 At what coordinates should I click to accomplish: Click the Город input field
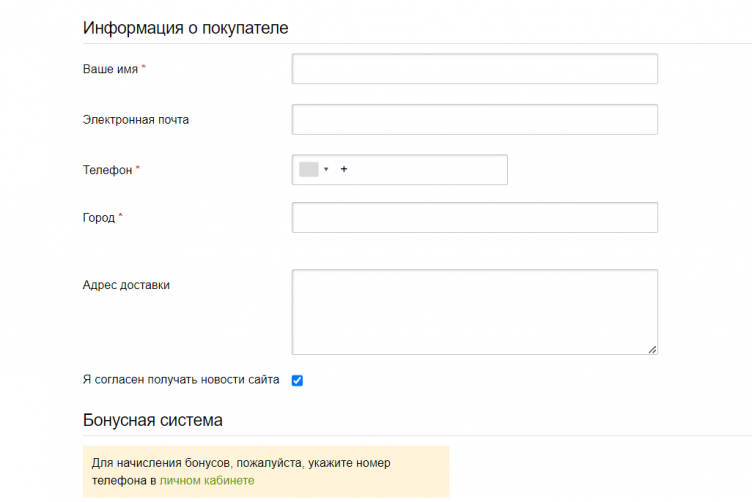coord(474,218)
